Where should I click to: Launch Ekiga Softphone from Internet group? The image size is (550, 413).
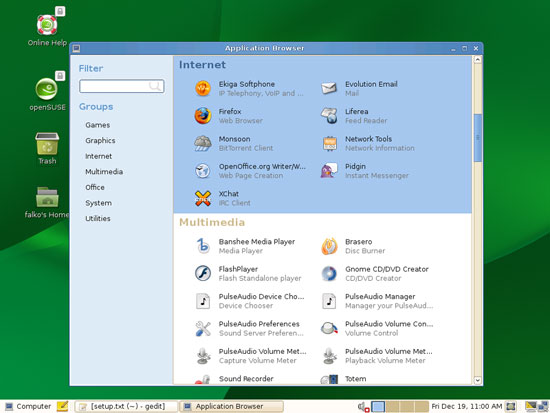[249, 88]
